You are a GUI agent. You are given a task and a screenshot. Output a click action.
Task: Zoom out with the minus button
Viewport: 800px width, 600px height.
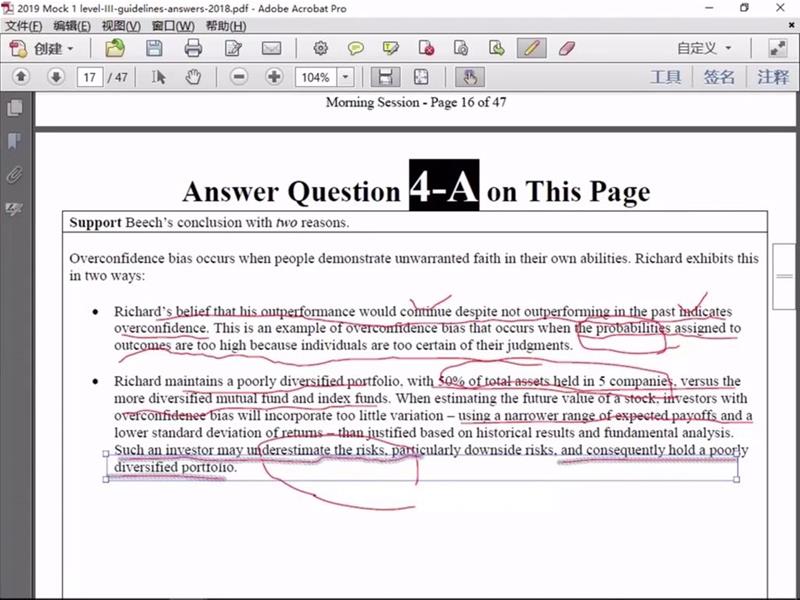point(239,77)
